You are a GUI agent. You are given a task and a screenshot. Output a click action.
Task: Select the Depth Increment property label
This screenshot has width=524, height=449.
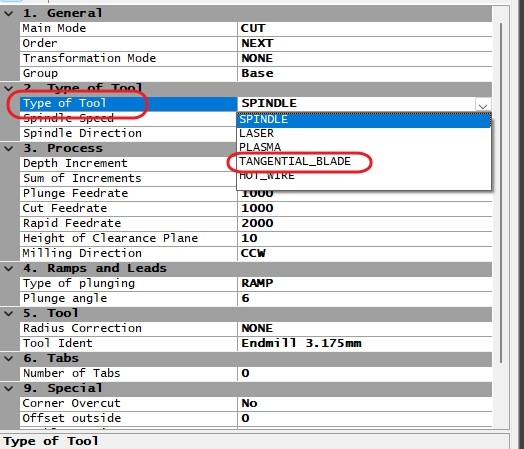pos(75,163)
